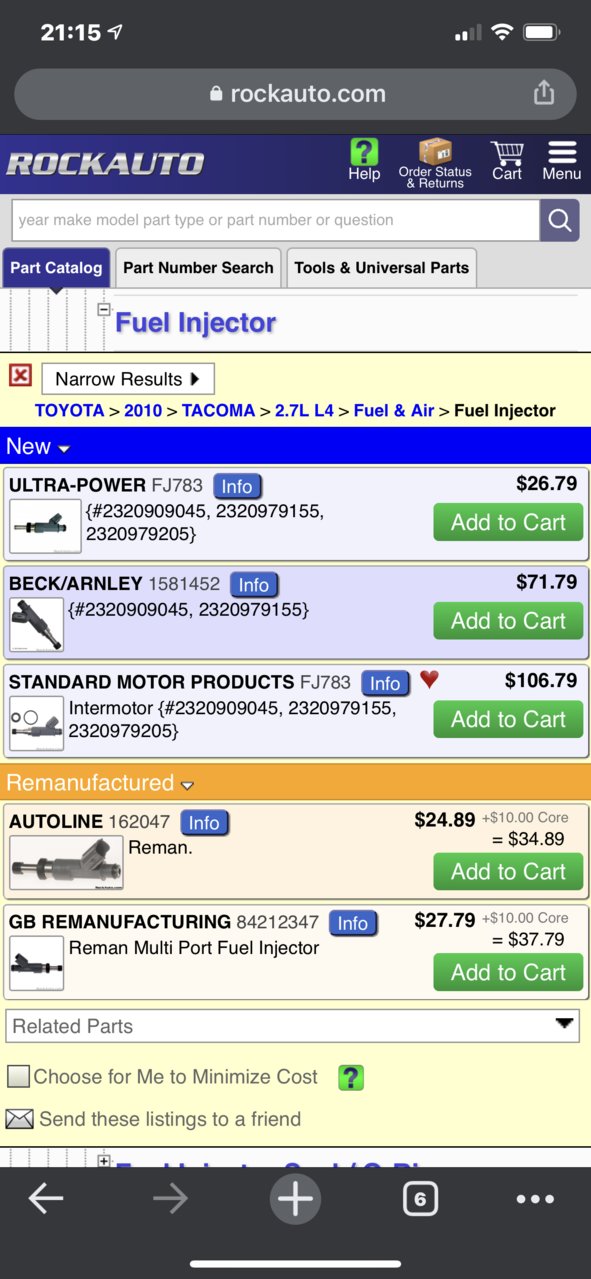Viewport: 591px width, 1279px height.
Task: Open the shopping Cart icon
Action: click(507, 153)
